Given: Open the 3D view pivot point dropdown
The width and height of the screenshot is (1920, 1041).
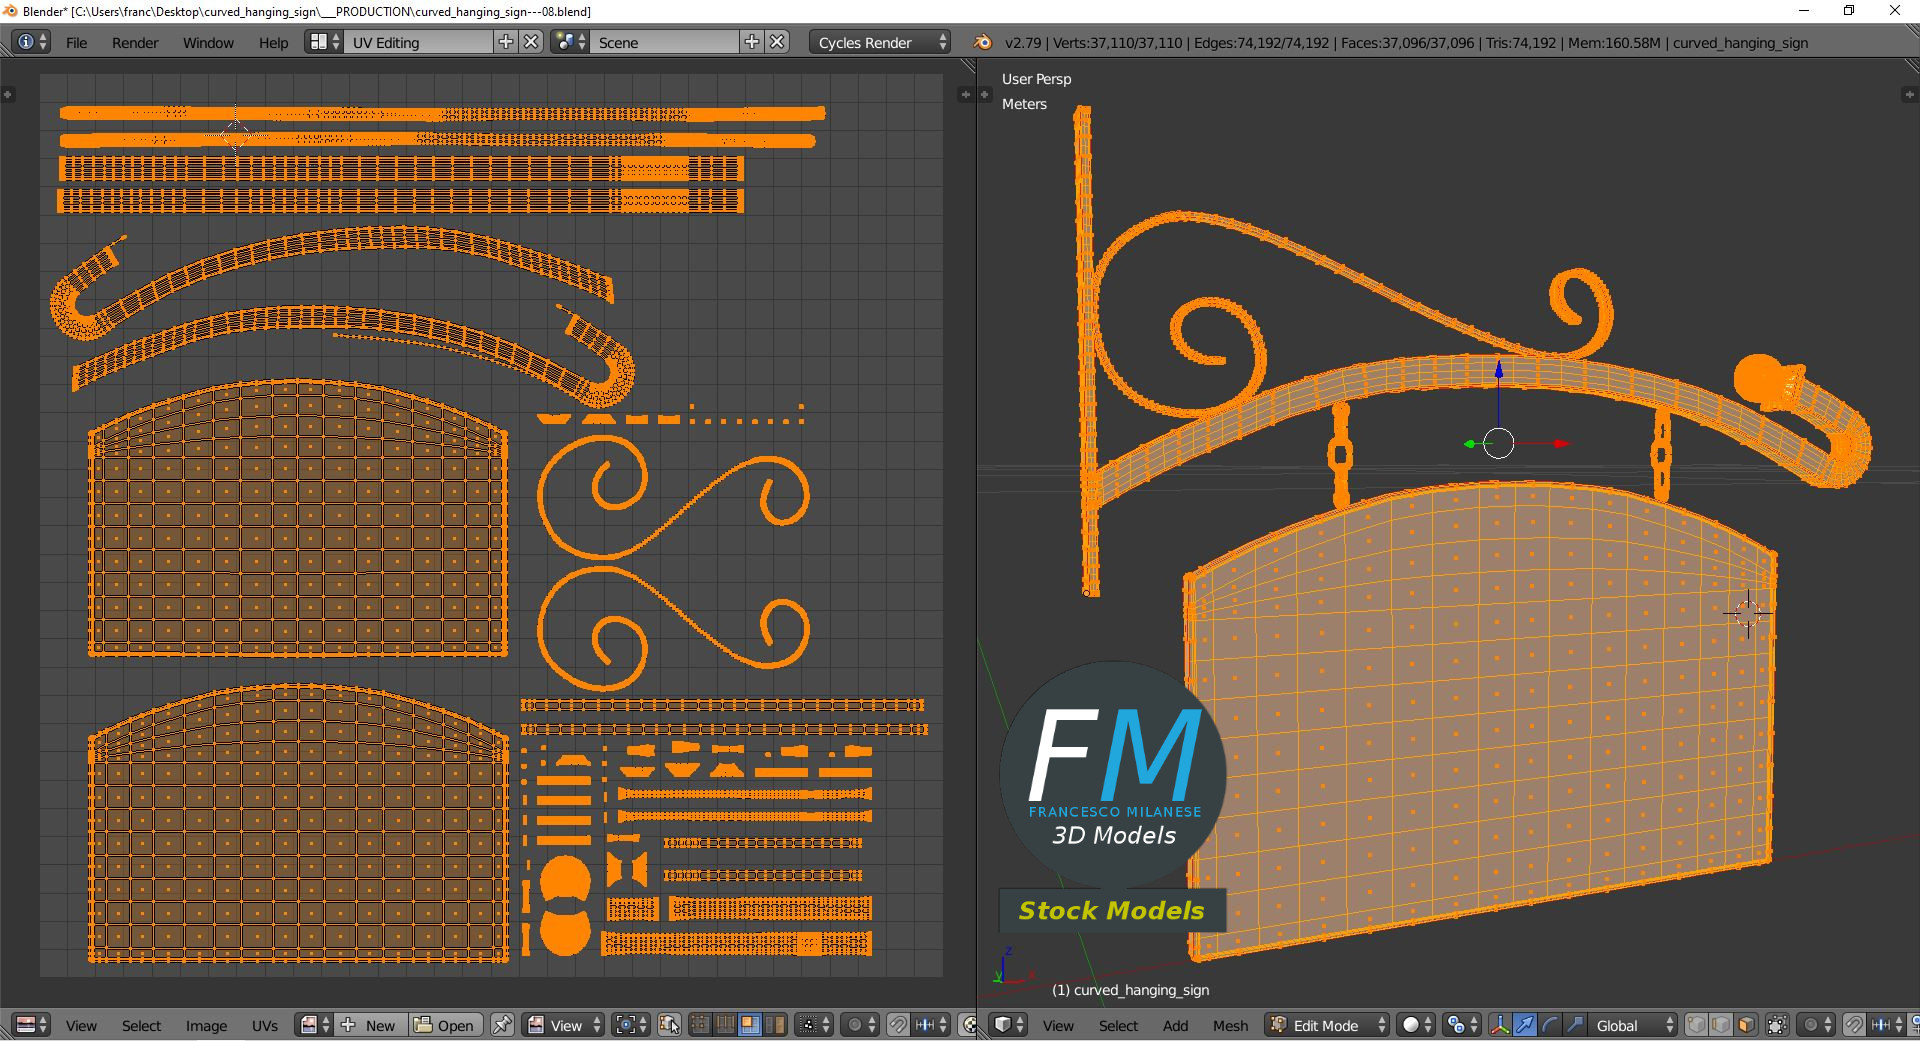Looking at the screenshot, I should (x=1462, y=1025).
